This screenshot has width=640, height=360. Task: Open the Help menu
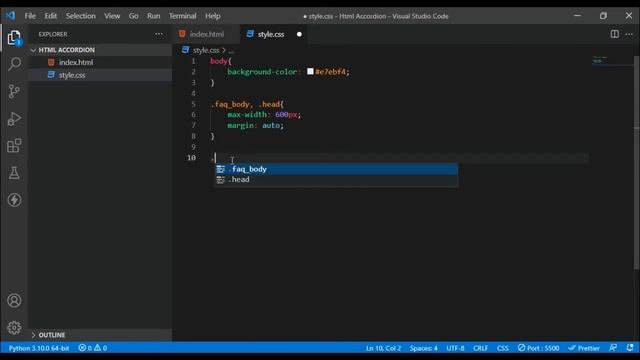pyautogui.click(x=213, y=16)
